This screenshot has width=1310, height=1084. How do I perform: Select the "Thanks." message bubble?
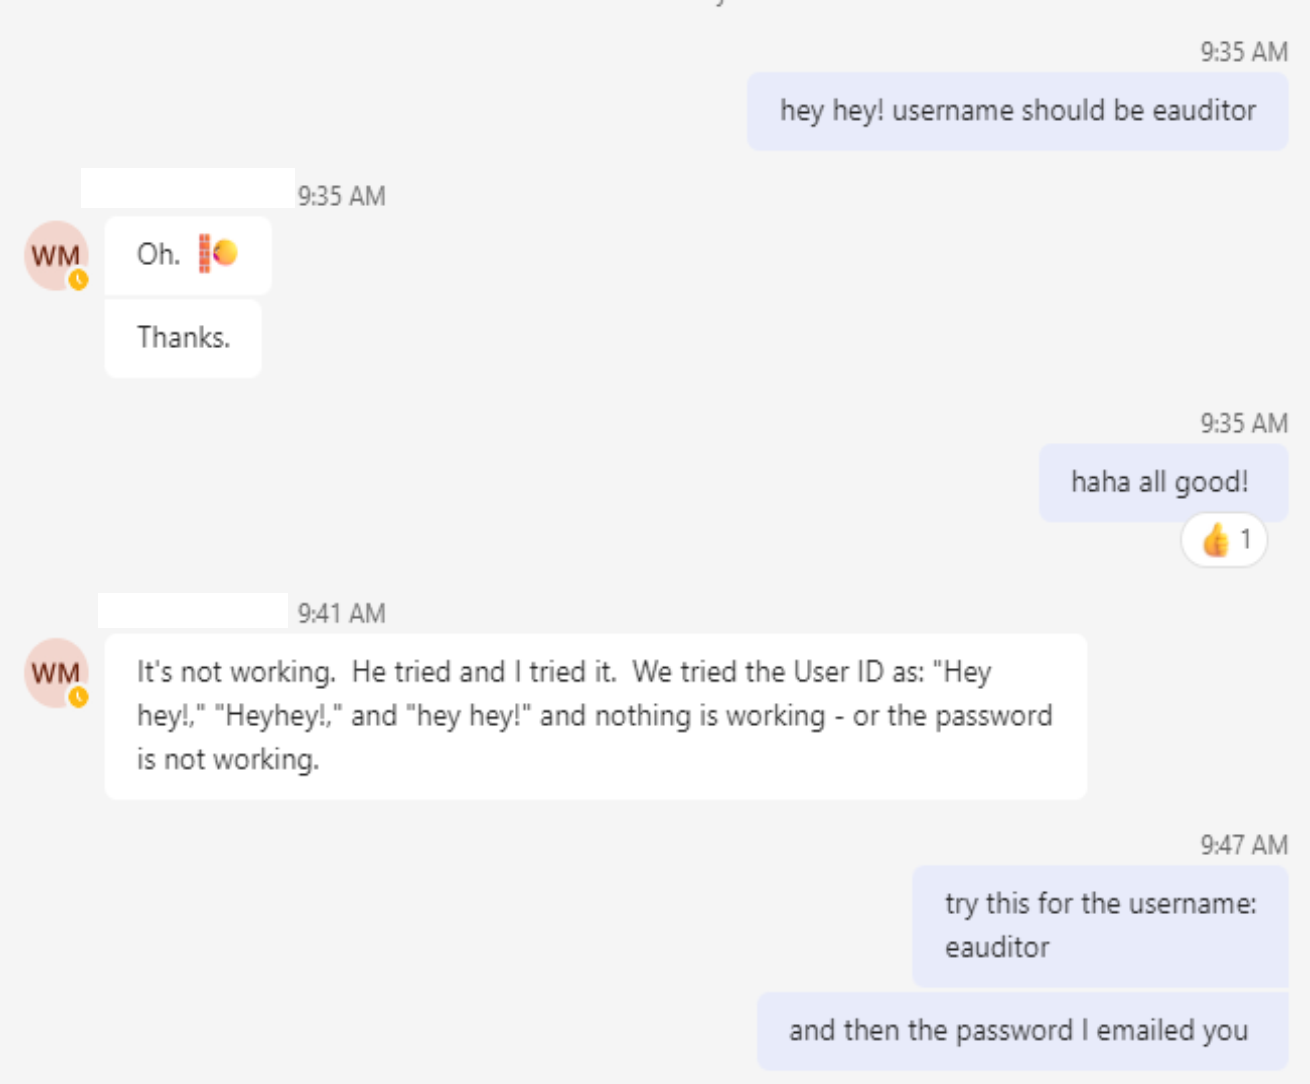click(x=183, y=338)
